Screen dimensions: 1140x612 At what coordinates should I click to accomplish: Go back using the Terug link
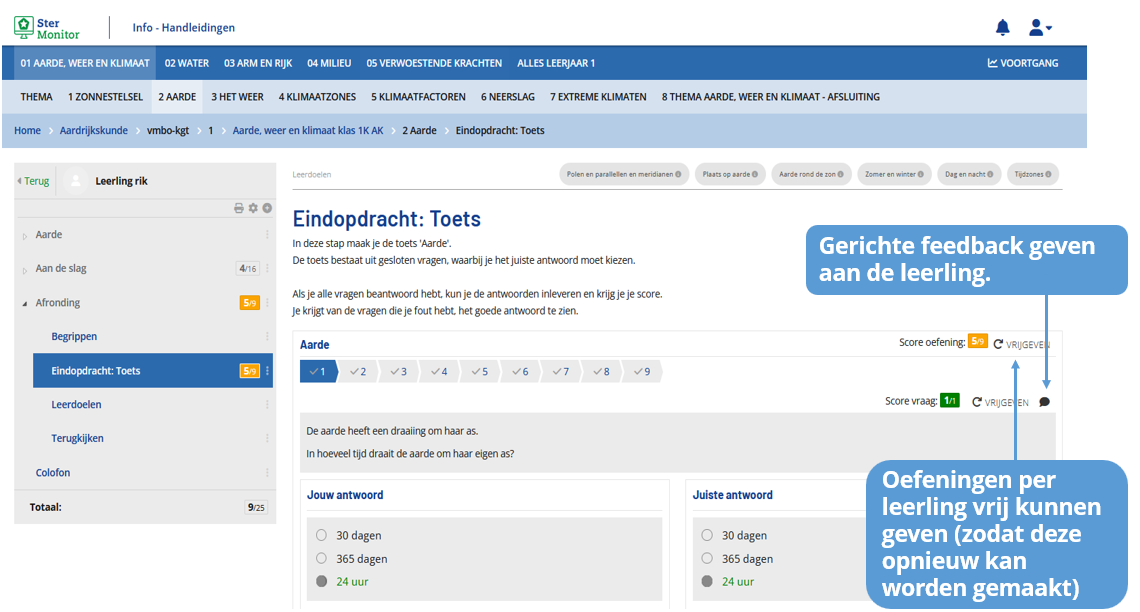tap(34, 181)
